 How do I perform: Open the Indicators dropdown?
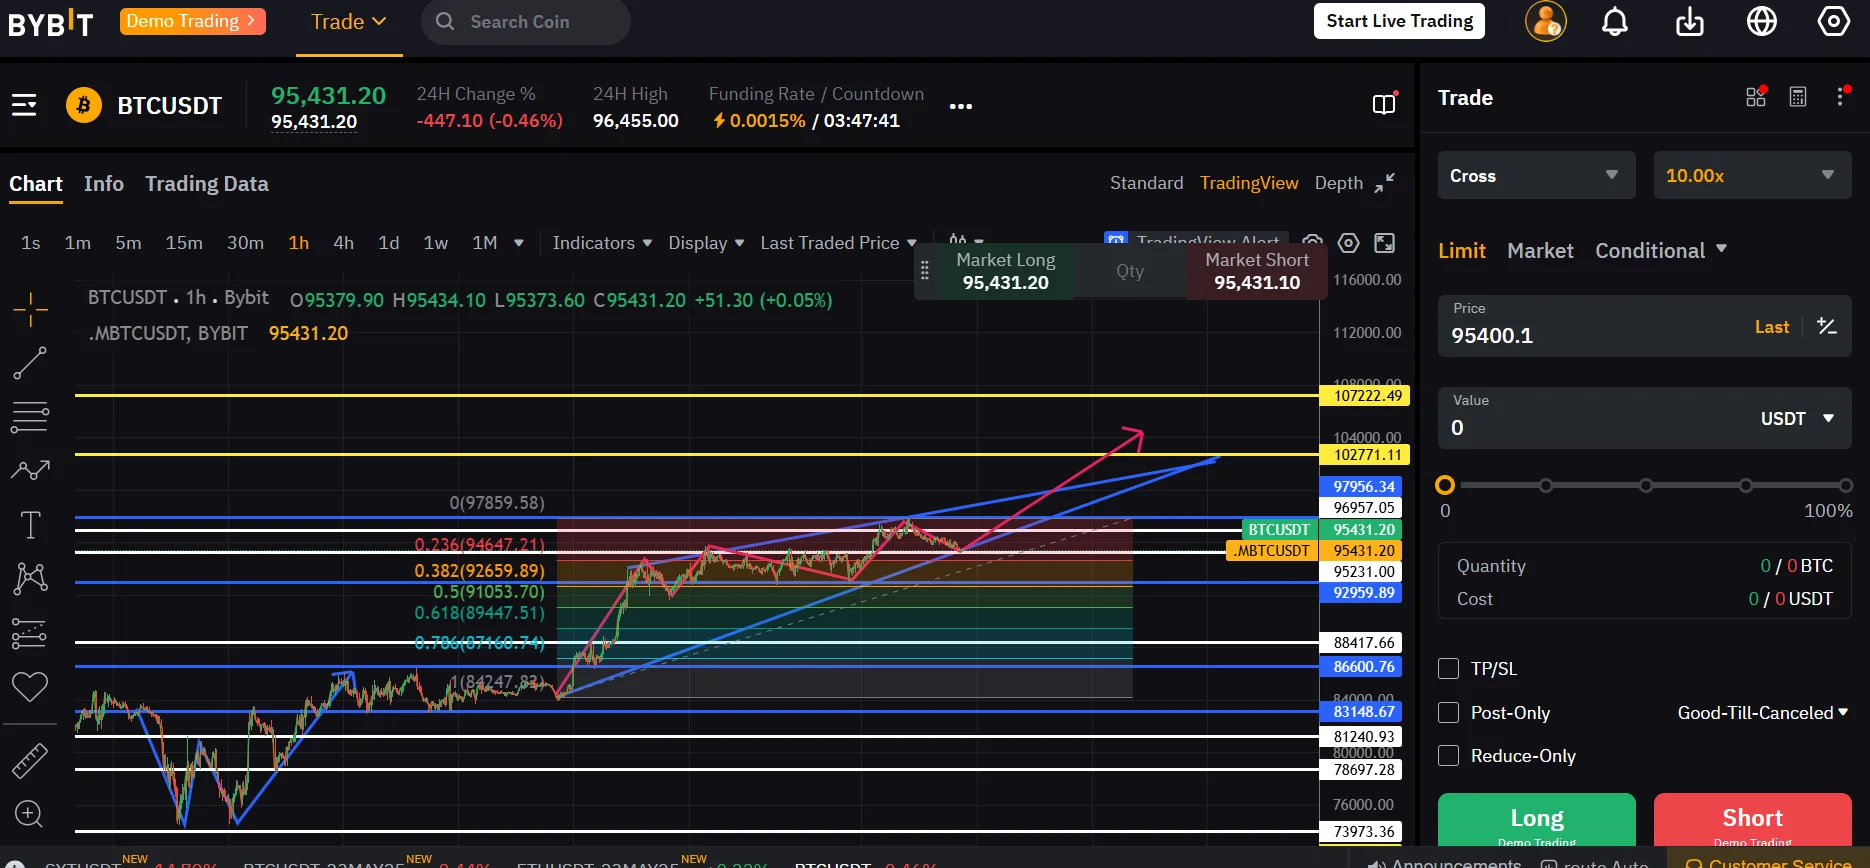602,243
